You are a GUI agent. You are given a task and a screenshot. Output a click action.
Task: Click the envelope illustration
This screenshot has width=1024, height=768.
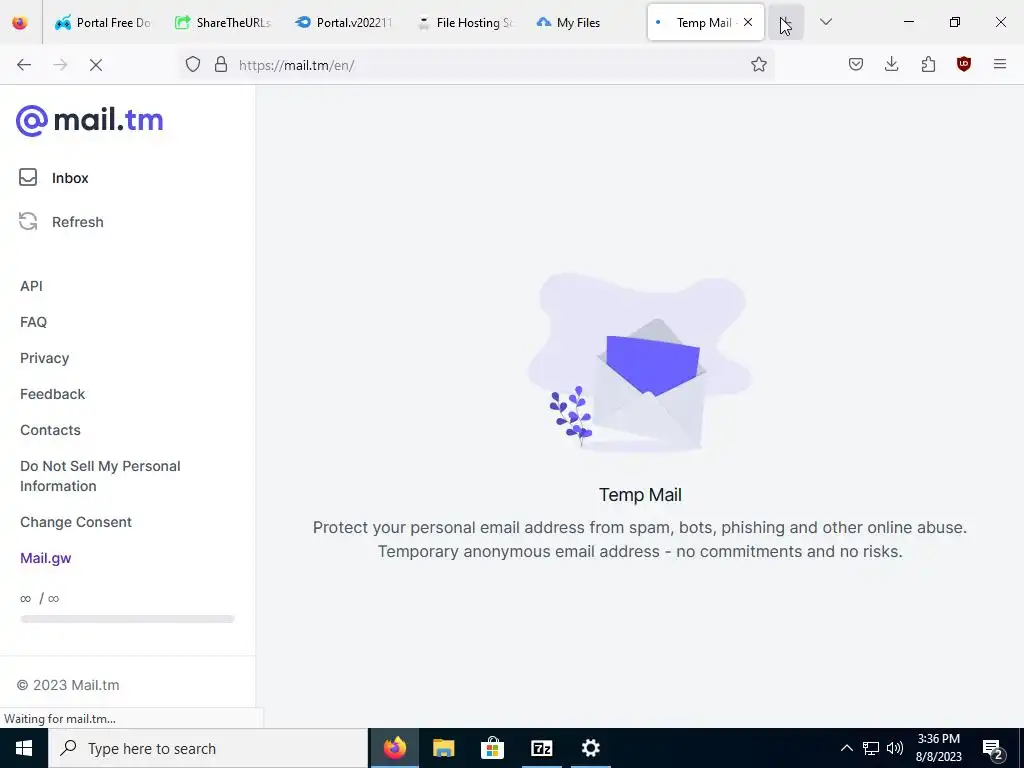[x=640, y=363]
